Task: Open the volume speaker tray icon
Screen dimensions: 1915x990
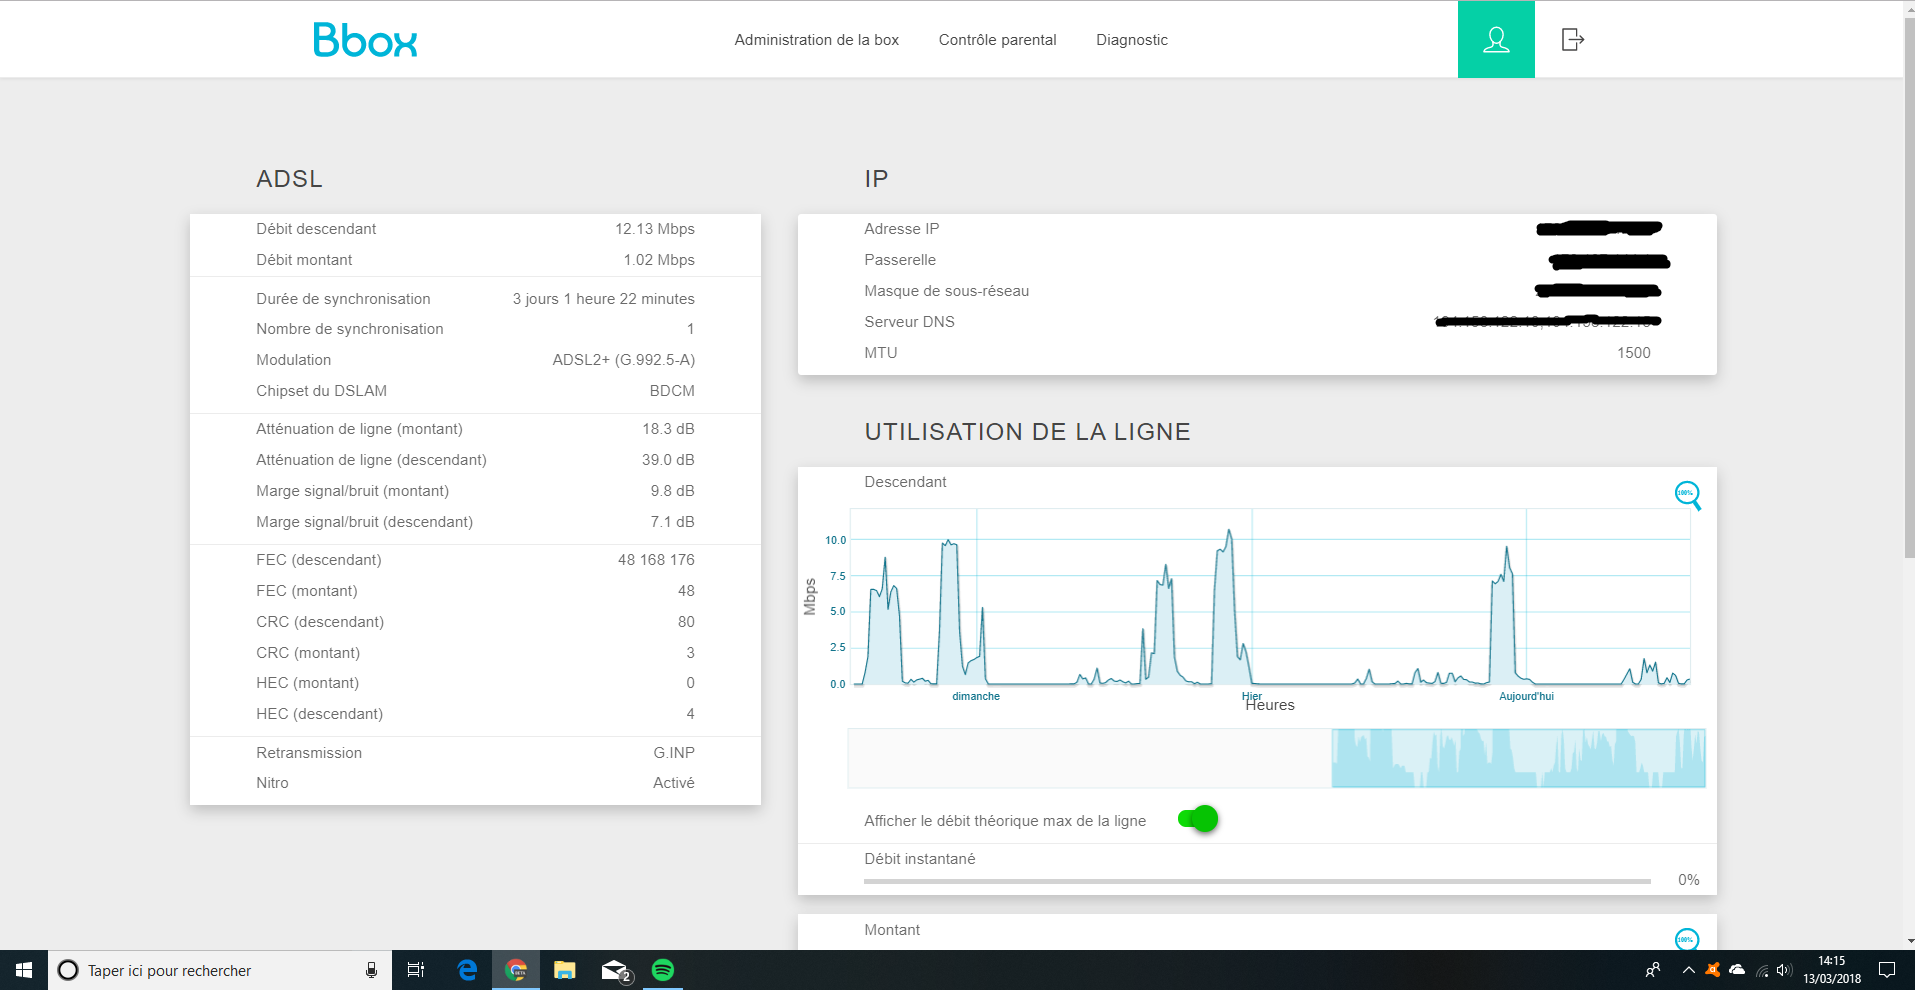Action: click(1785, 970)
